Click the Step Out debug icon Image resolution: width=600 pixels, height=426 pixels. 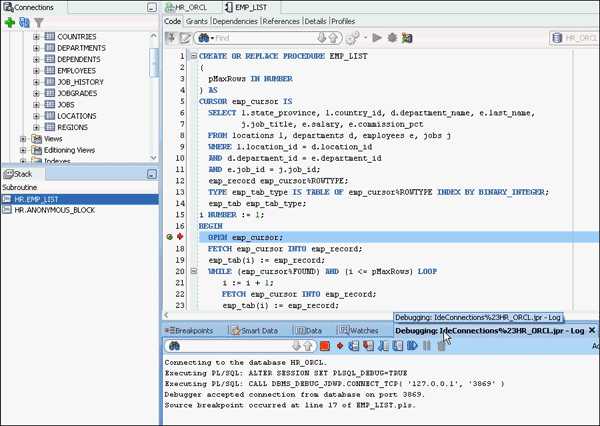click(x=383, y=346)
